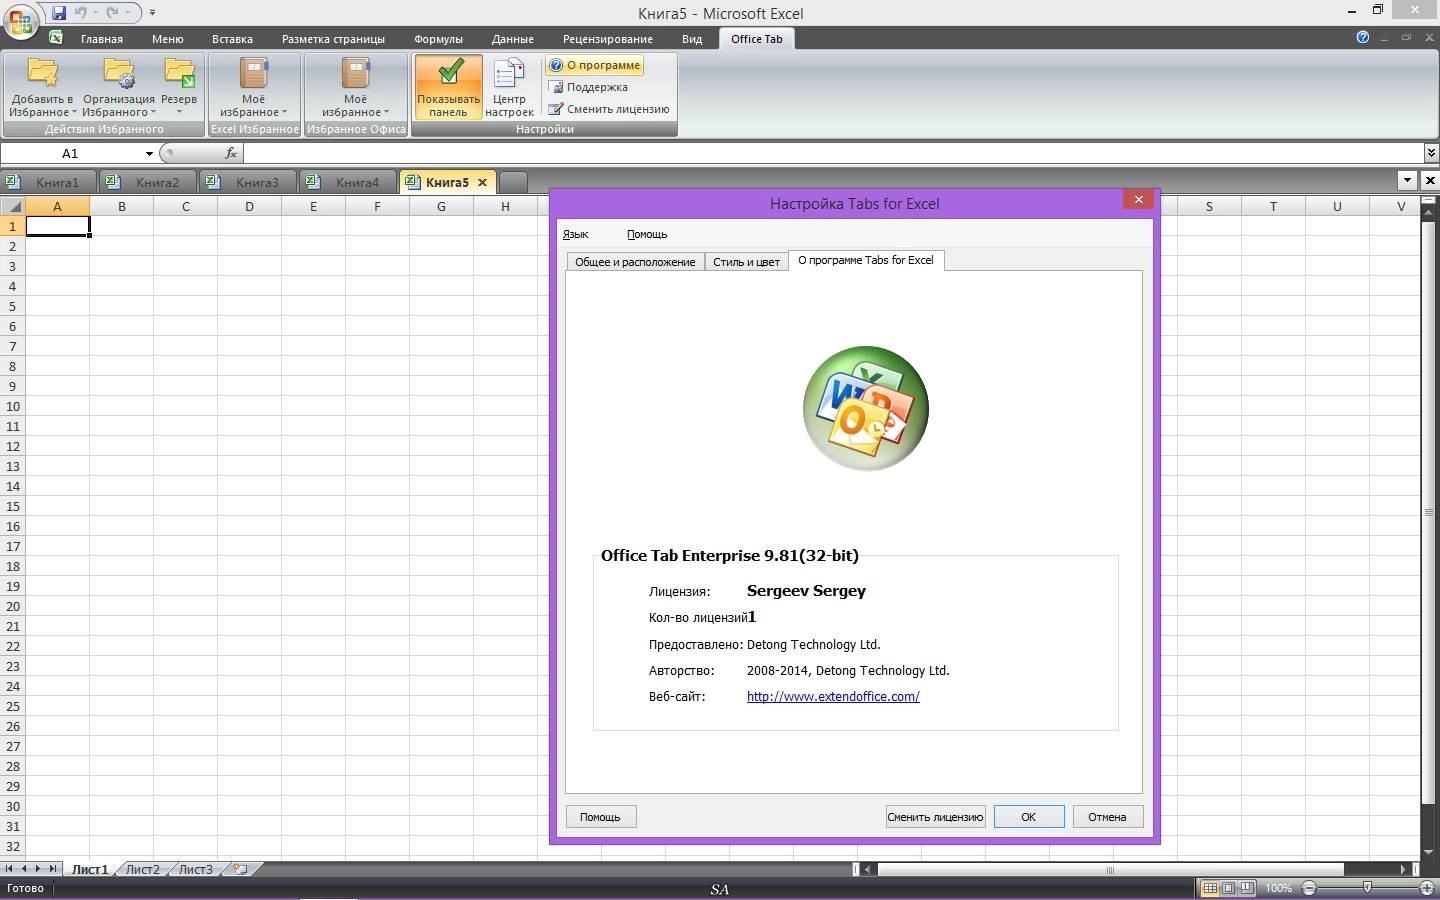1440x900 pixels.
Task: Click into the formula bar field
Action: coord(833,153)
